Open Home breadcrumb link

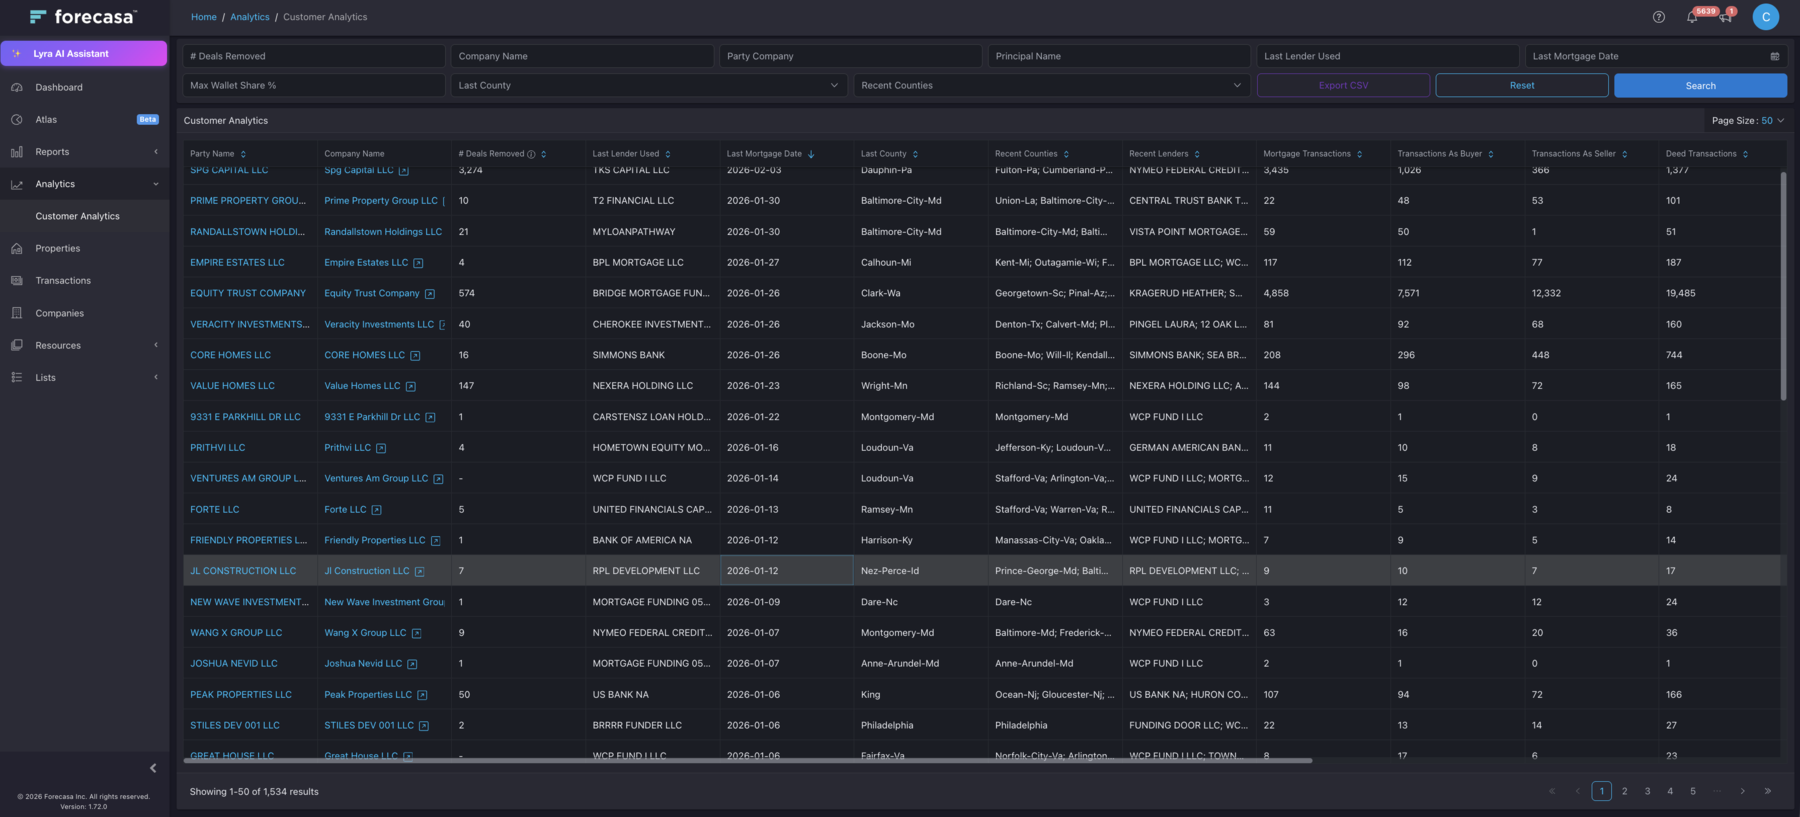204,17
